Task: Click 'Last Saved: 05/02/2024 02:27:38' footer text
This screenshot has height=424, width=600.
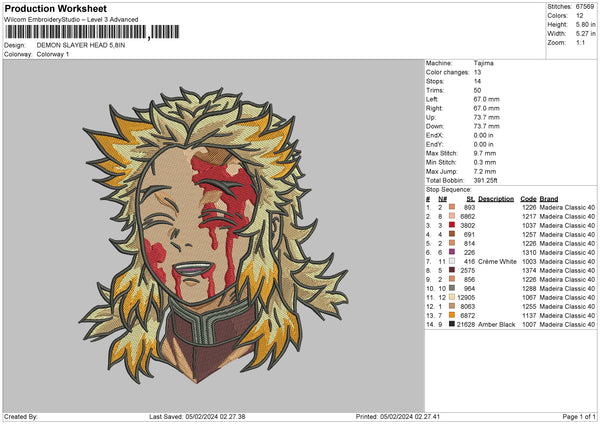Action: [197, 417]
